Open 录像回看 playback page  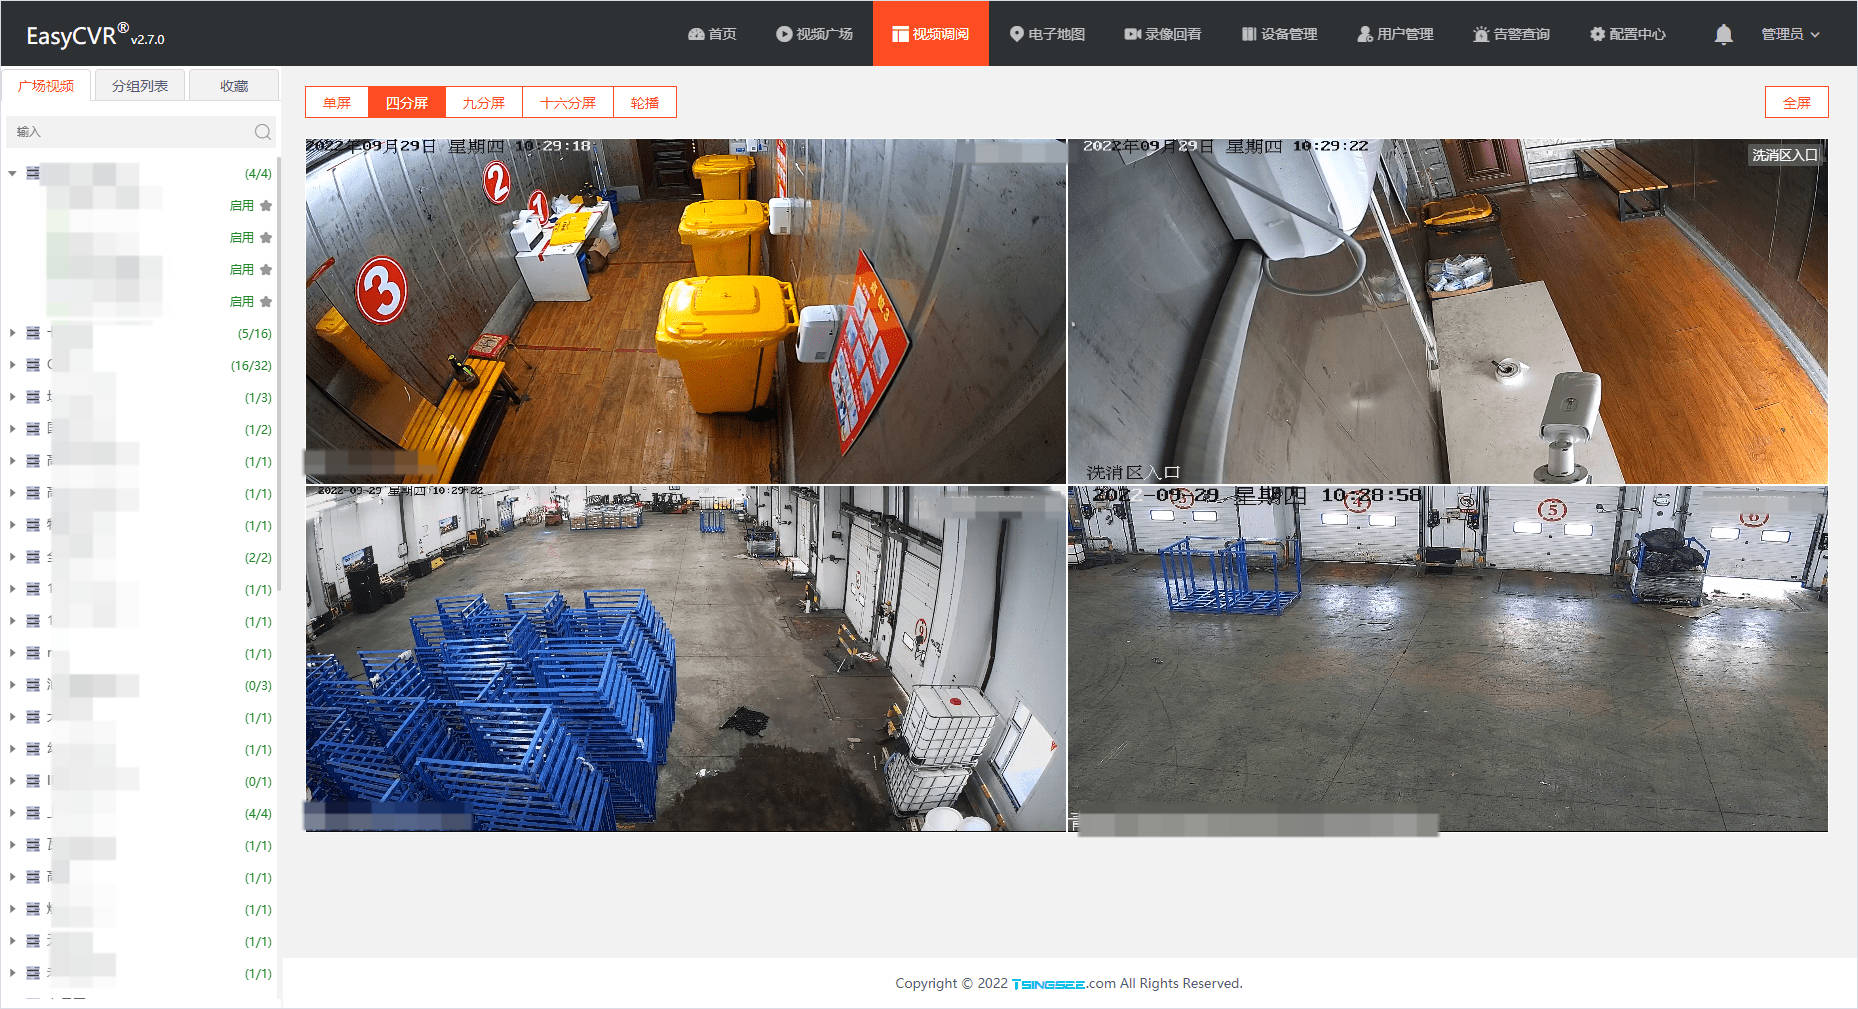tap(1163, 34)
